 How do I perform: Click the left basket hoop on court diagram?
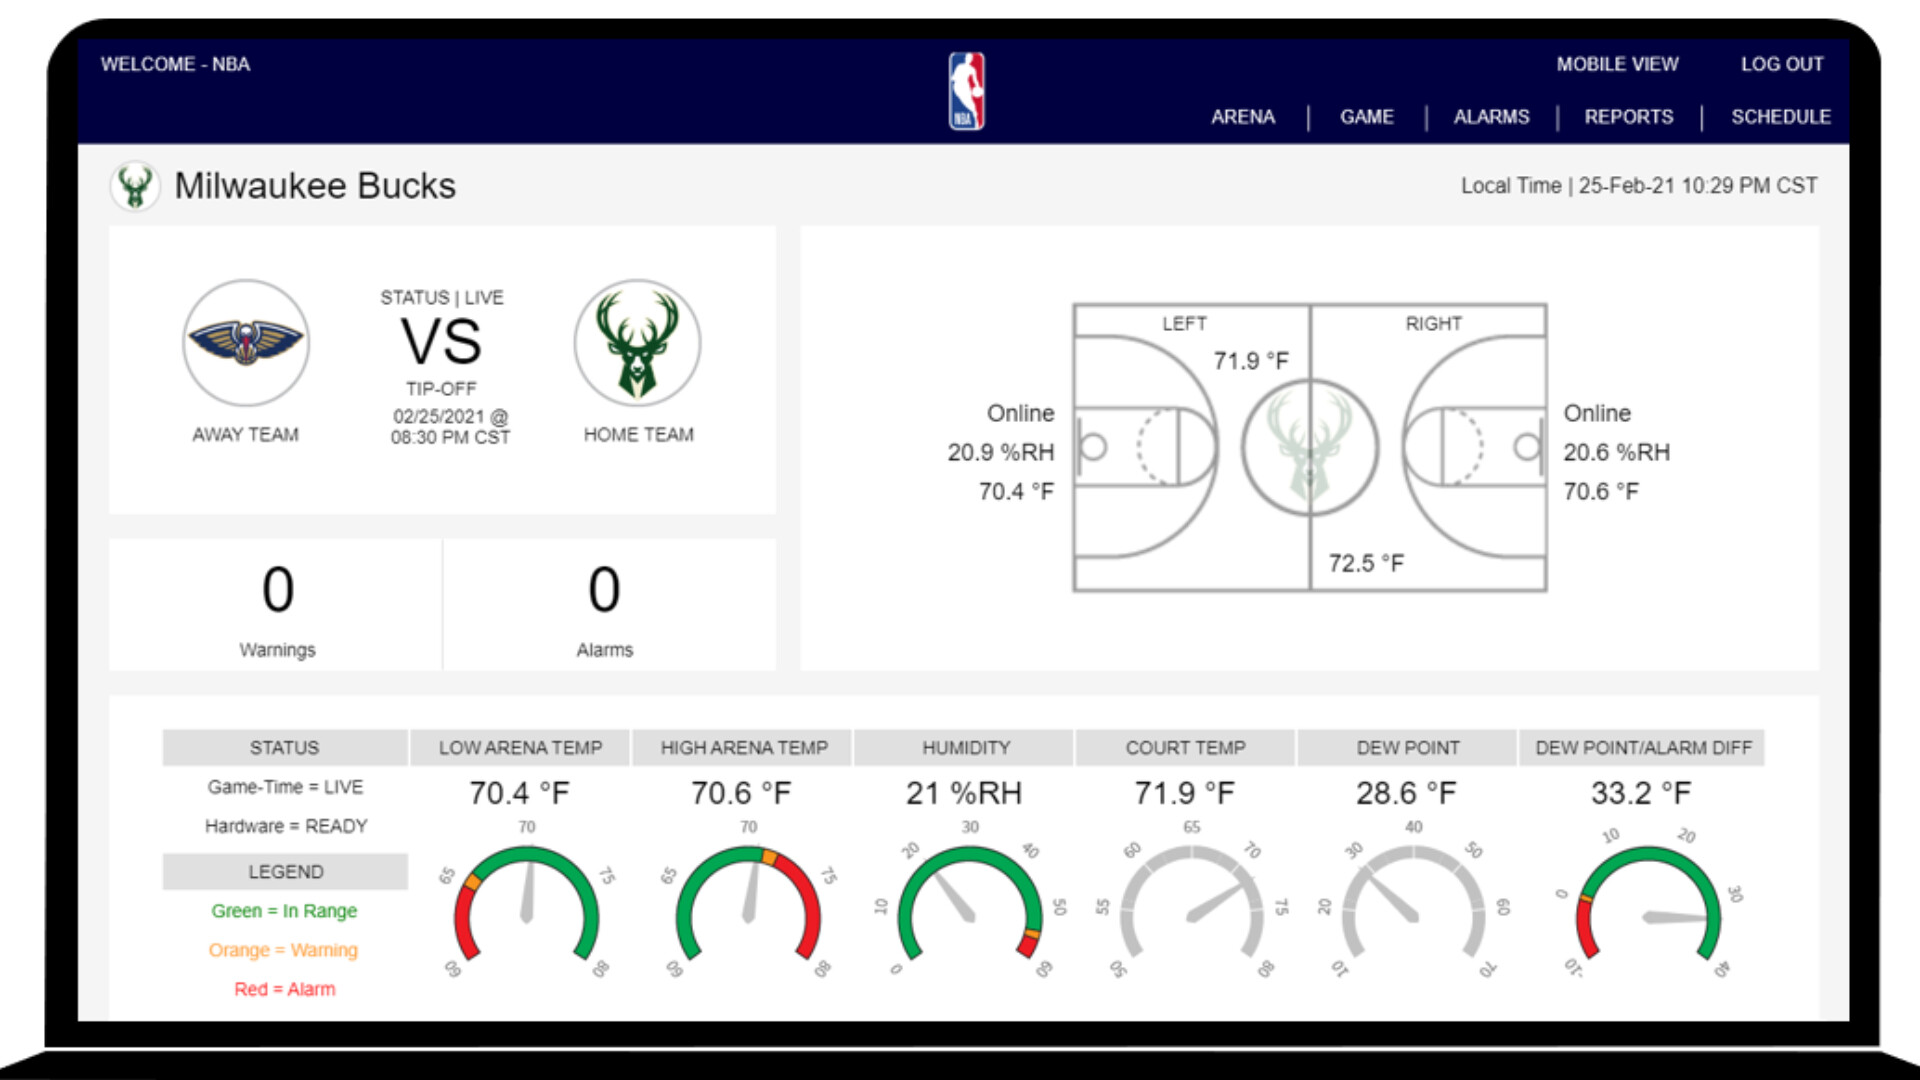pyautogui.click(x=1094, y=447)
